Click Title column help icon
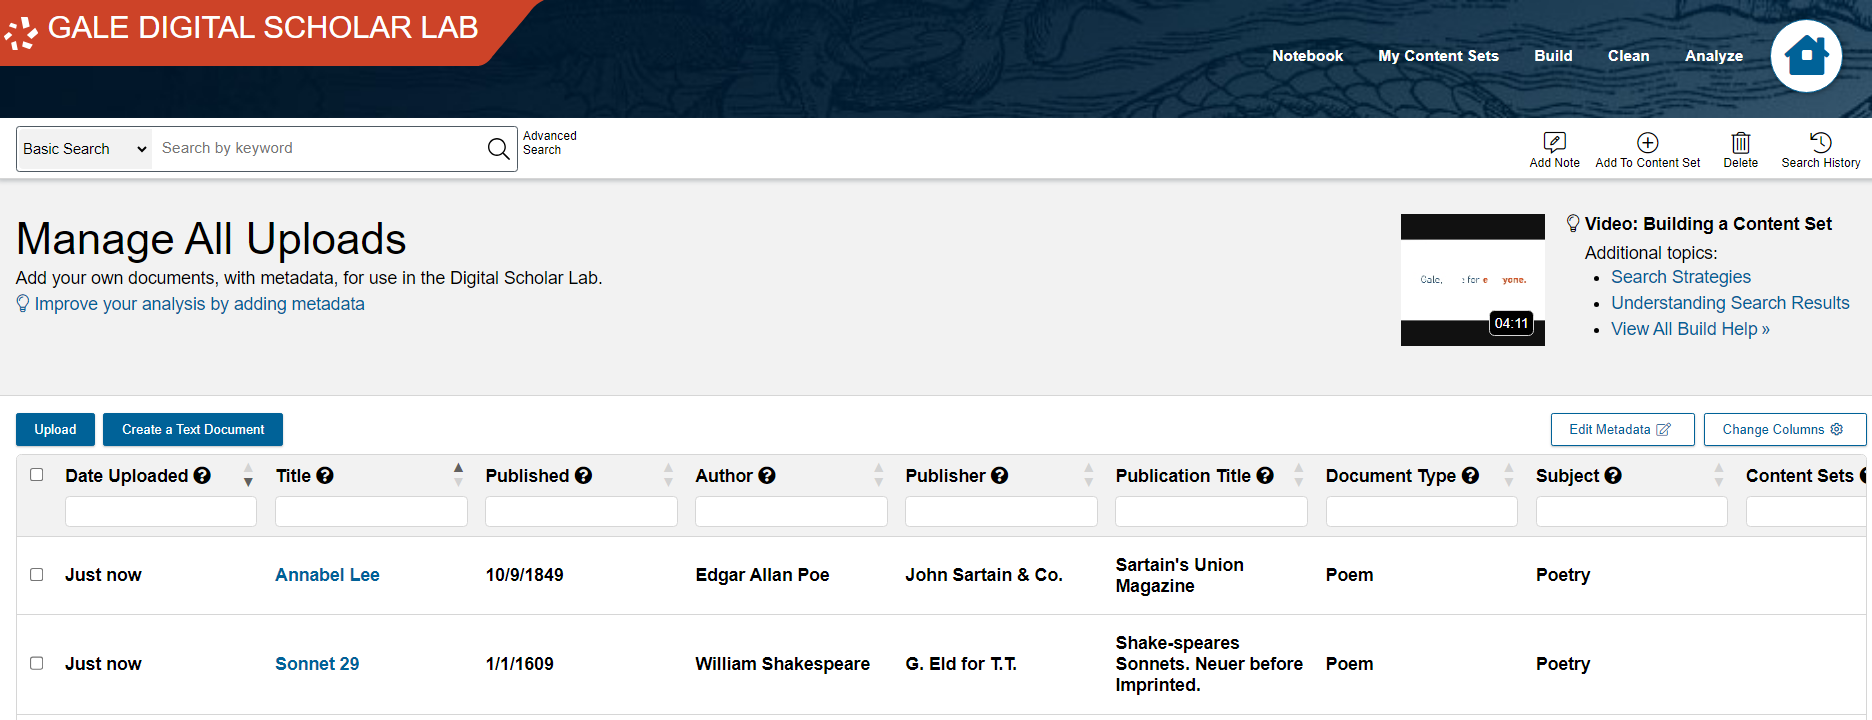The image size is (1872, 720). point(325,476)
